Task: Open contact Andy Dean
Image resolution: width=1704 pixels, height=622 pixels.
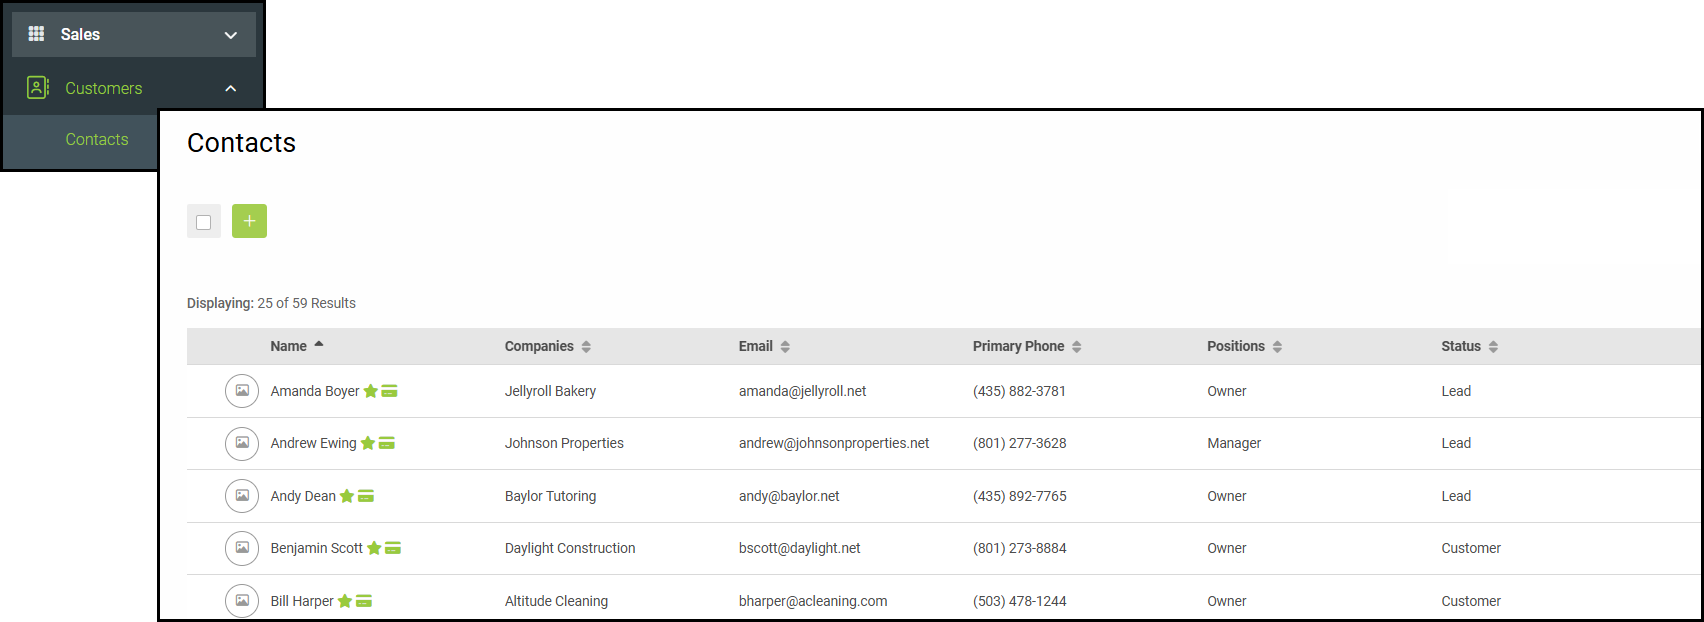Action: (303, 496)
